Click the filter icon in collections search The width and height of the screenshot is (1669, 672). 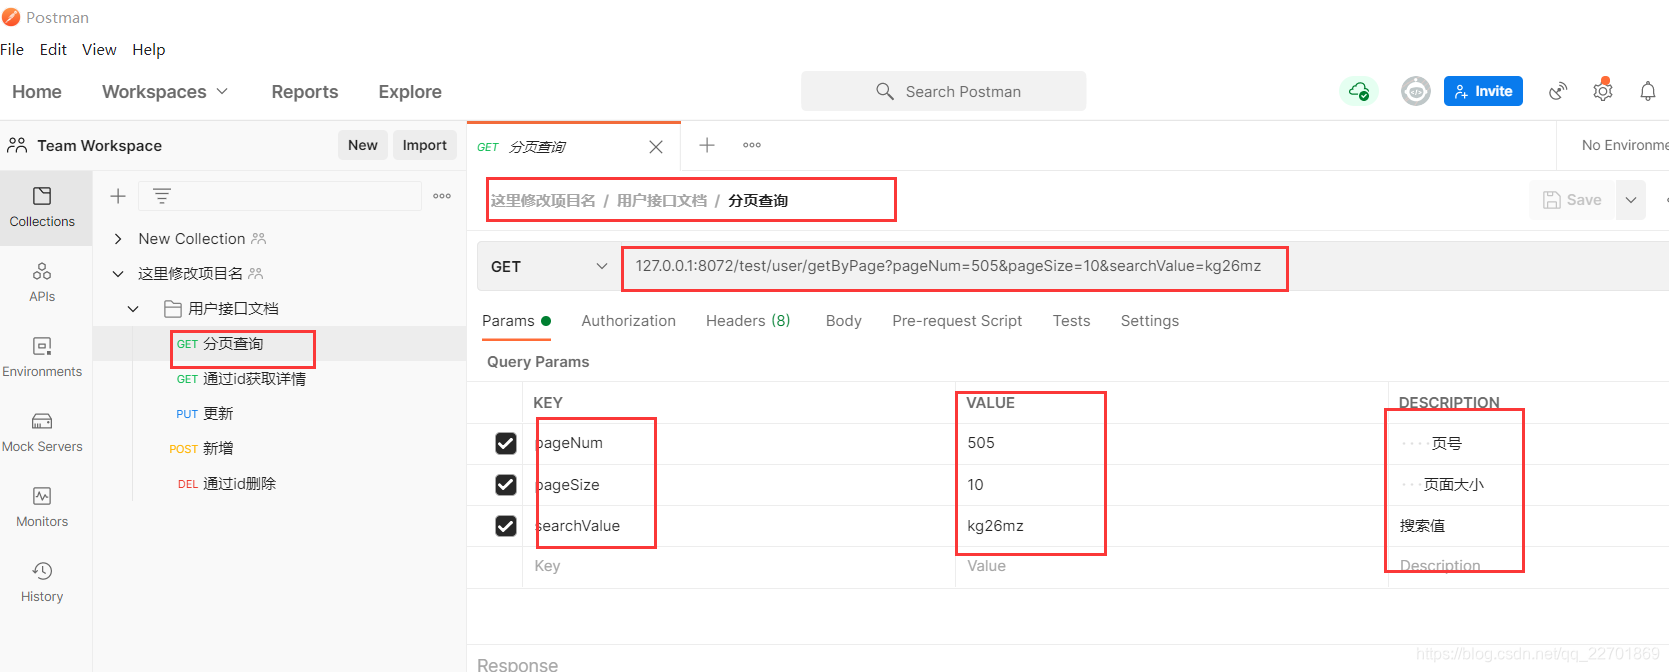tap(162, 196)
